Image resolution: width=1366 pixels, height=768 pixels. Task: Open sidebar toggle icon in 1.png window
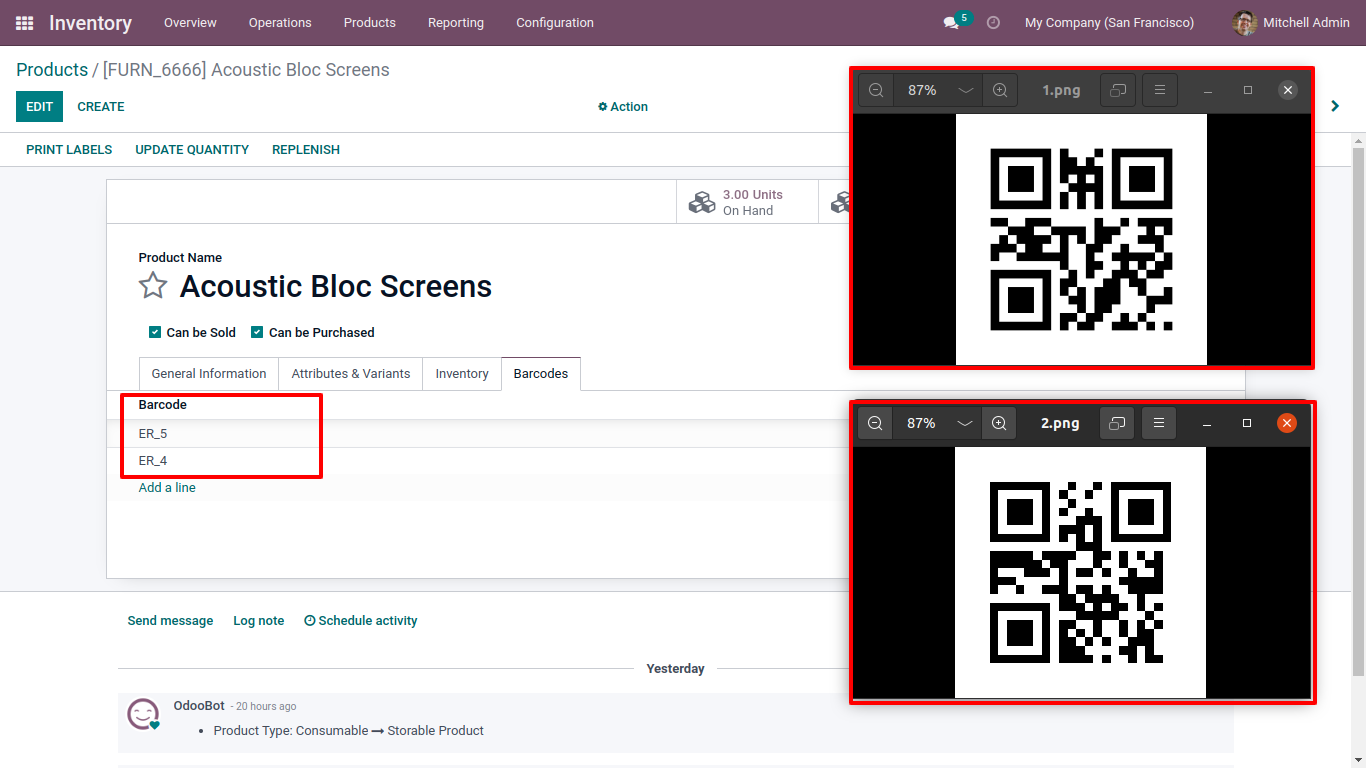point(1118,90)
